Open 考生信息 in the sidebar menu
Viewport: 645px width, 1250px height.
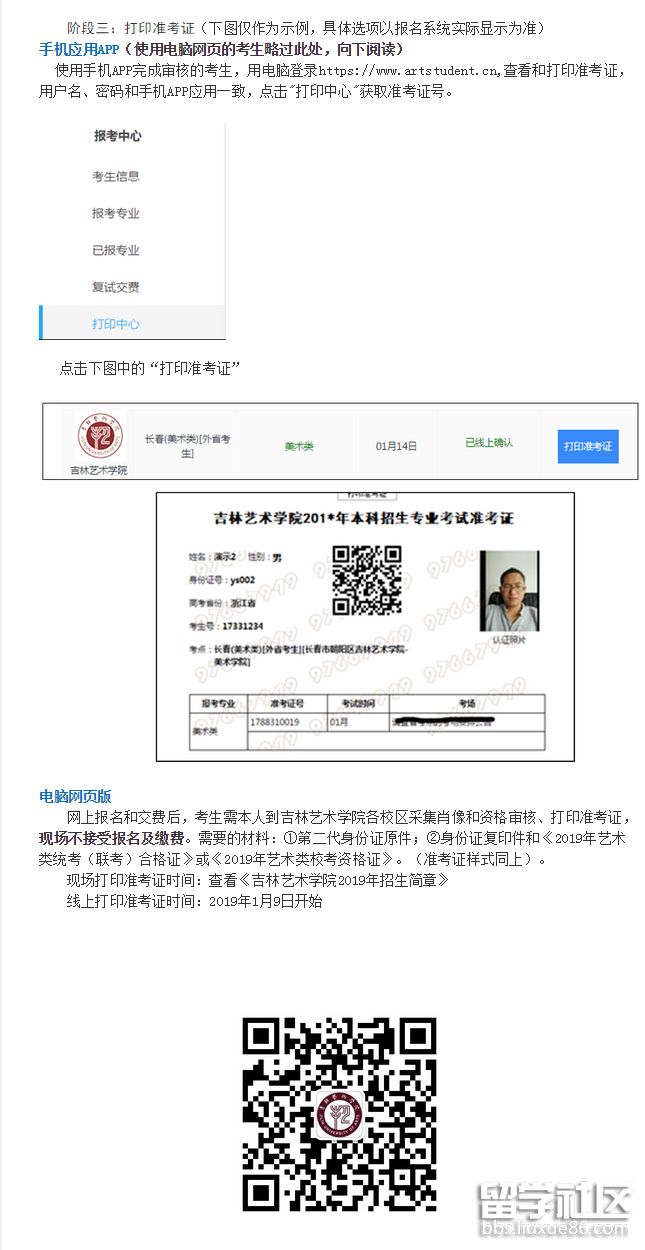coord(116,177)
